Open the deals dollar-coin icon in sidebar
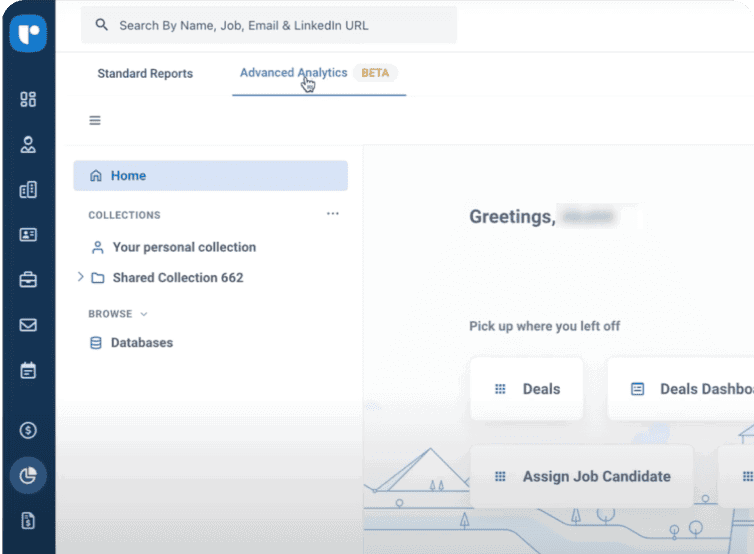This screenshot has height=554, width=754. point(28,430)
